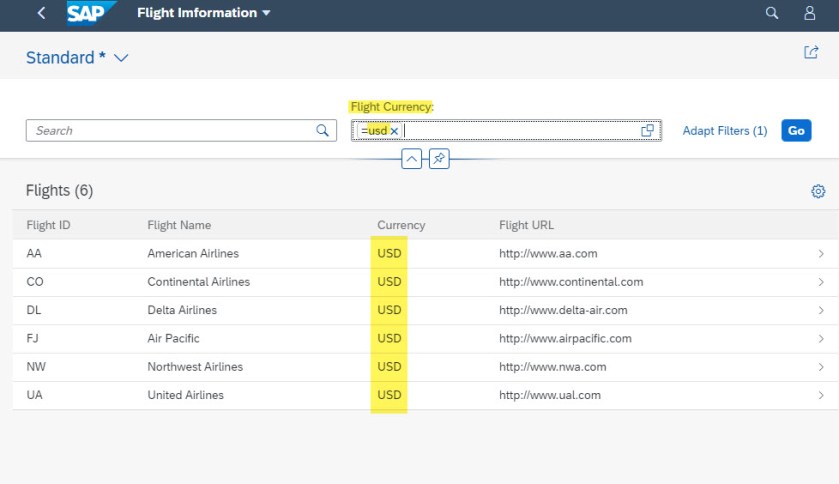Click the SAP logo
The image size is (839, 484).
[x=91, y=13]
